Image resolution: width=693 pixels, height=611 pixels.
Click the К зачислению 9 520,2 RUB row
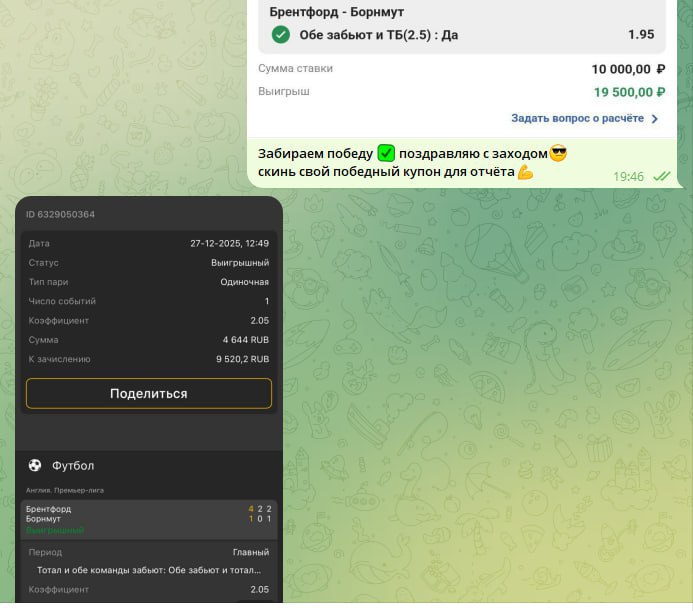(148, 358)
